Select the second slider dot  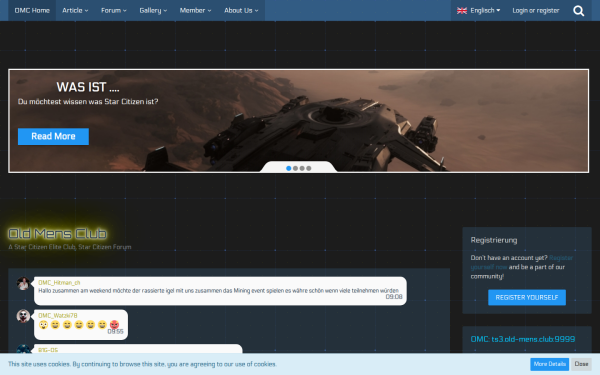coord(295,168)
